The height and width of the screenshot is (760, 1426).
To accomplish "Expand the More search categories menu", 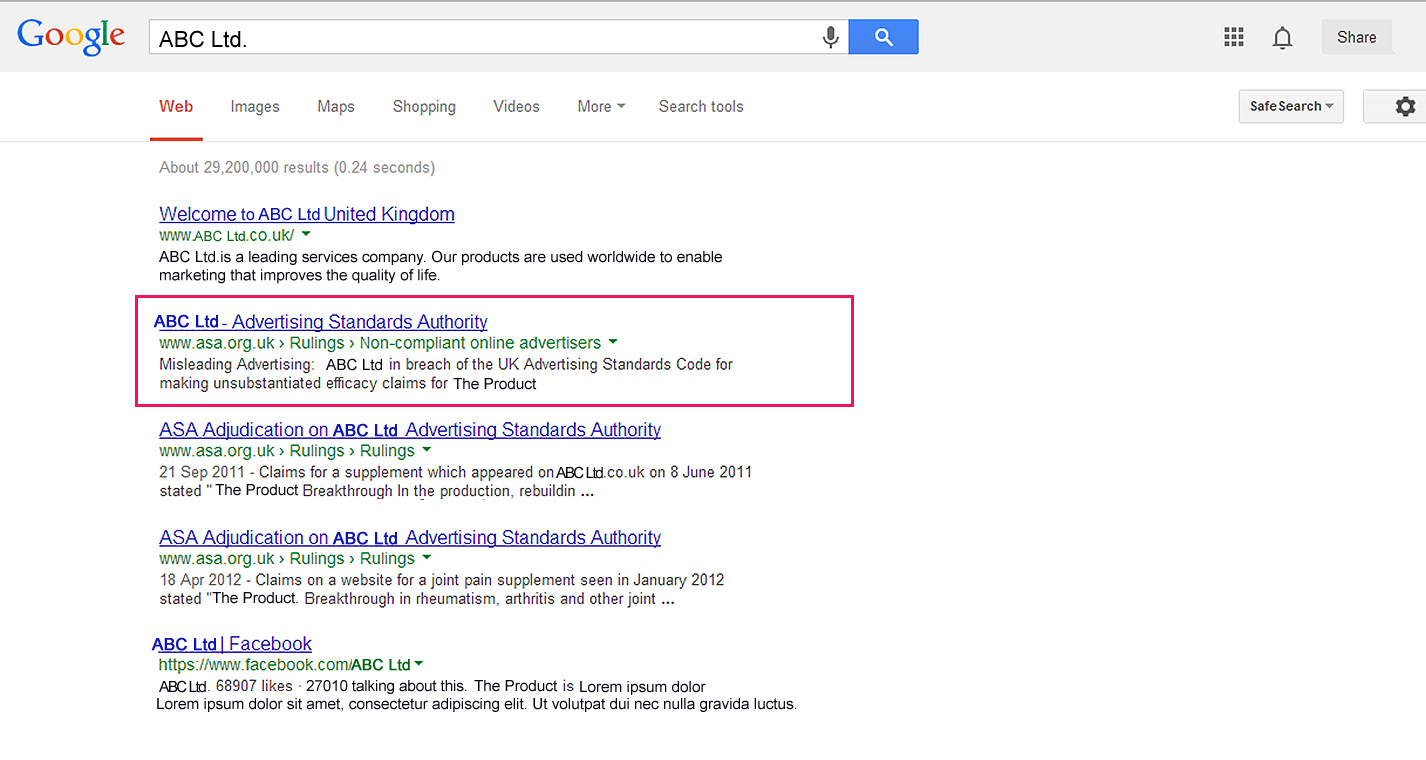I will pyautogui.click(x=601, y=107).
